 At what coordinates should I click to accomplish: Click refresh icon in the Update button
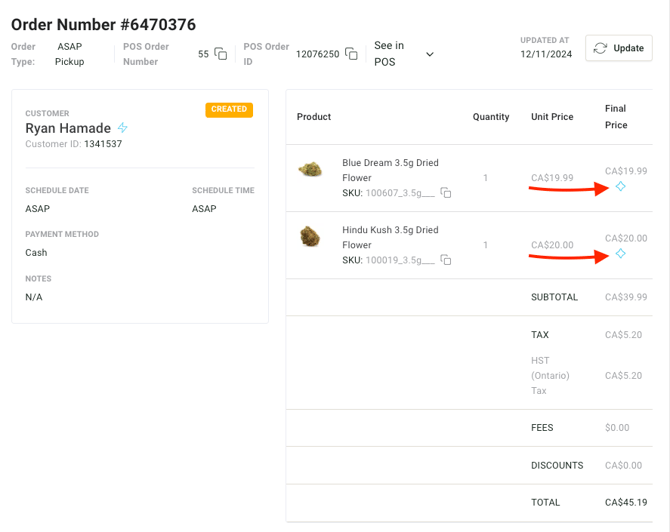600,48
